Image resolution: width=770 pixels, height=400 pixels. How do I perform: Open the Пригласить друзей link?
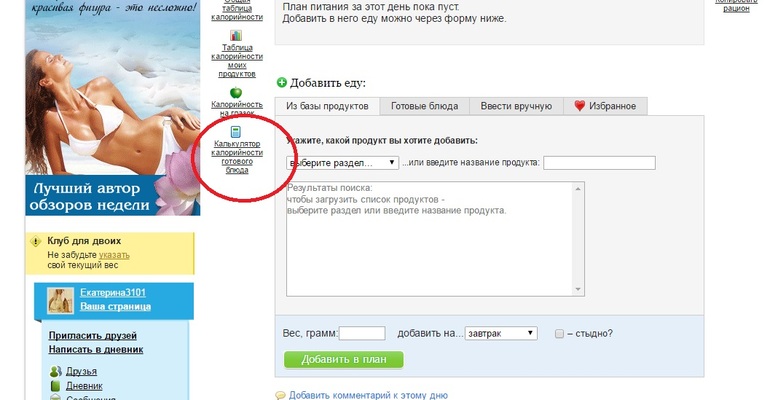tap(93, 336)
